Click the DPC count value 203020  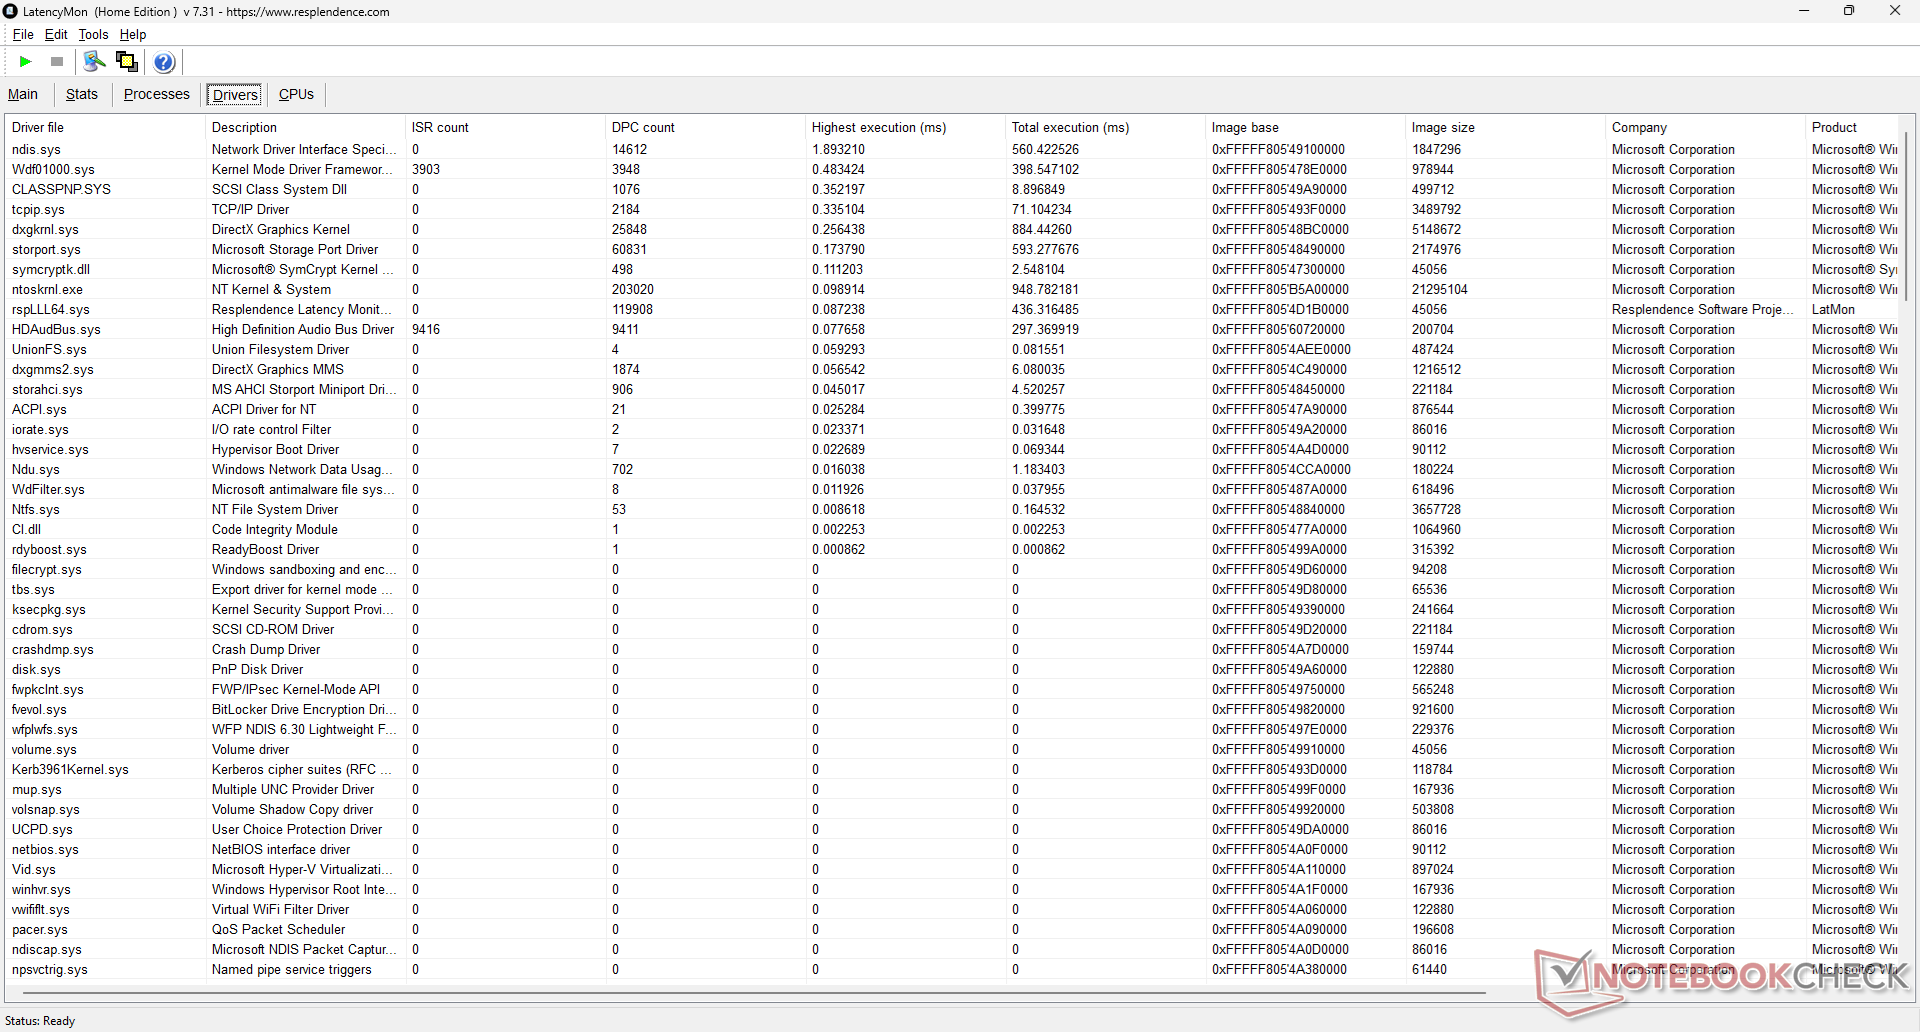click(633, 289)
